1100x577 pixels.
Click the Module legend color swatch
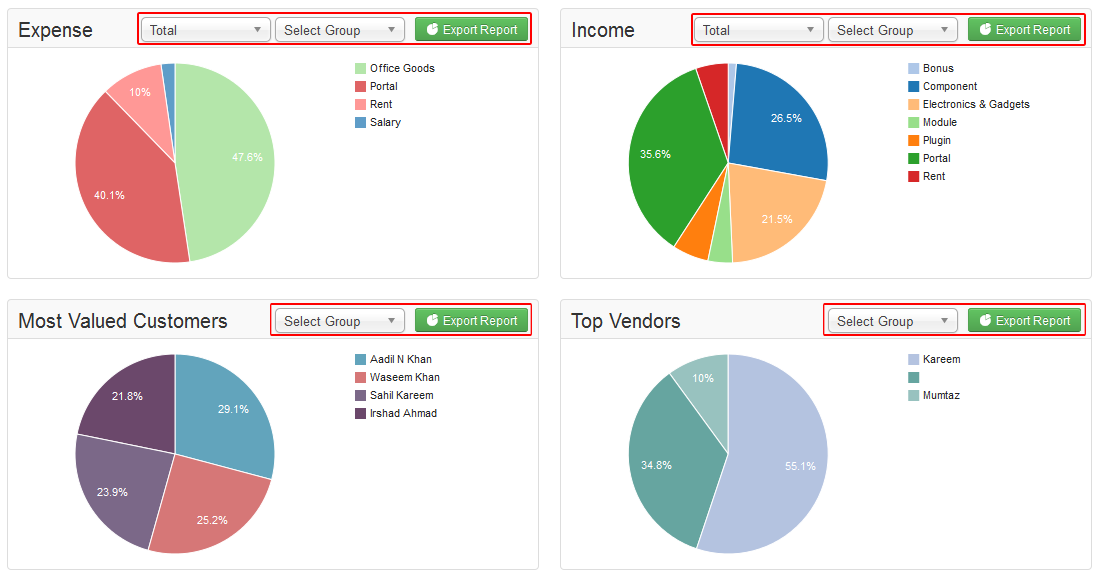pyautogui.click(x=913, y=122)
